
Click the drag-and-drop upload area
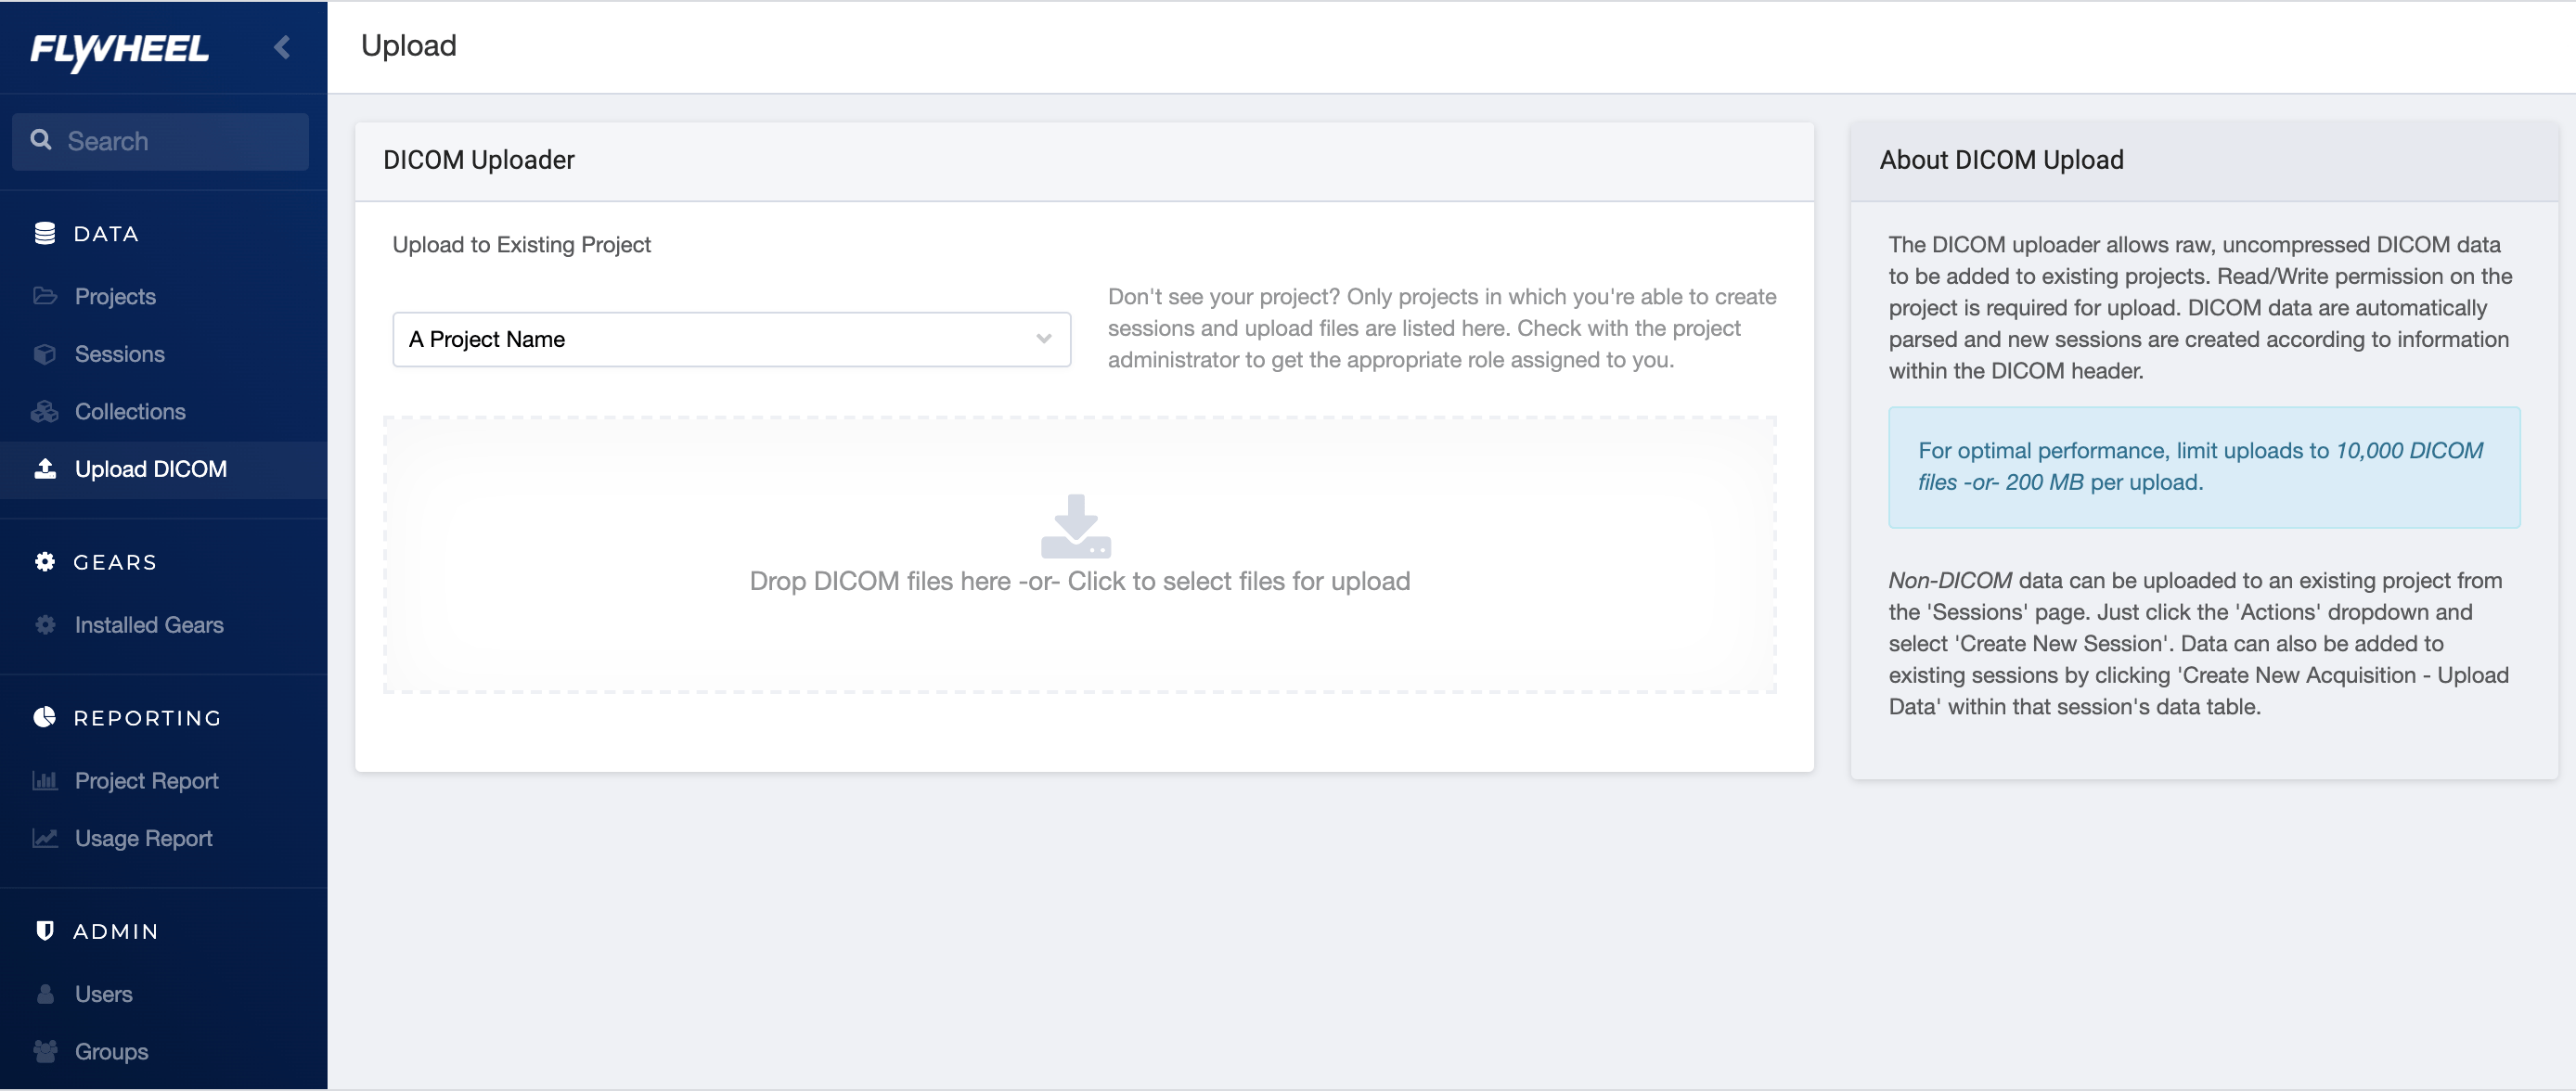[1079, 554]
